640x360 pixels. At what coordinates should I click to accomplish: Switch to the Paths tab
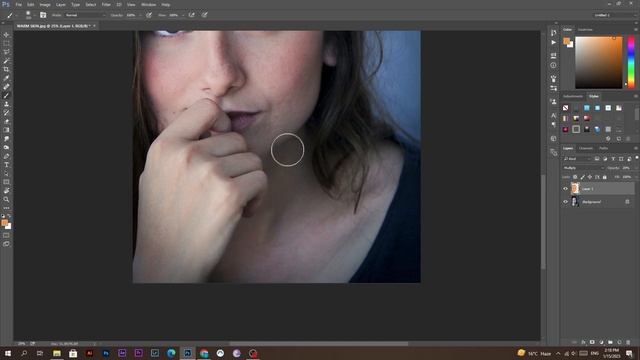(x=604, y=148)
